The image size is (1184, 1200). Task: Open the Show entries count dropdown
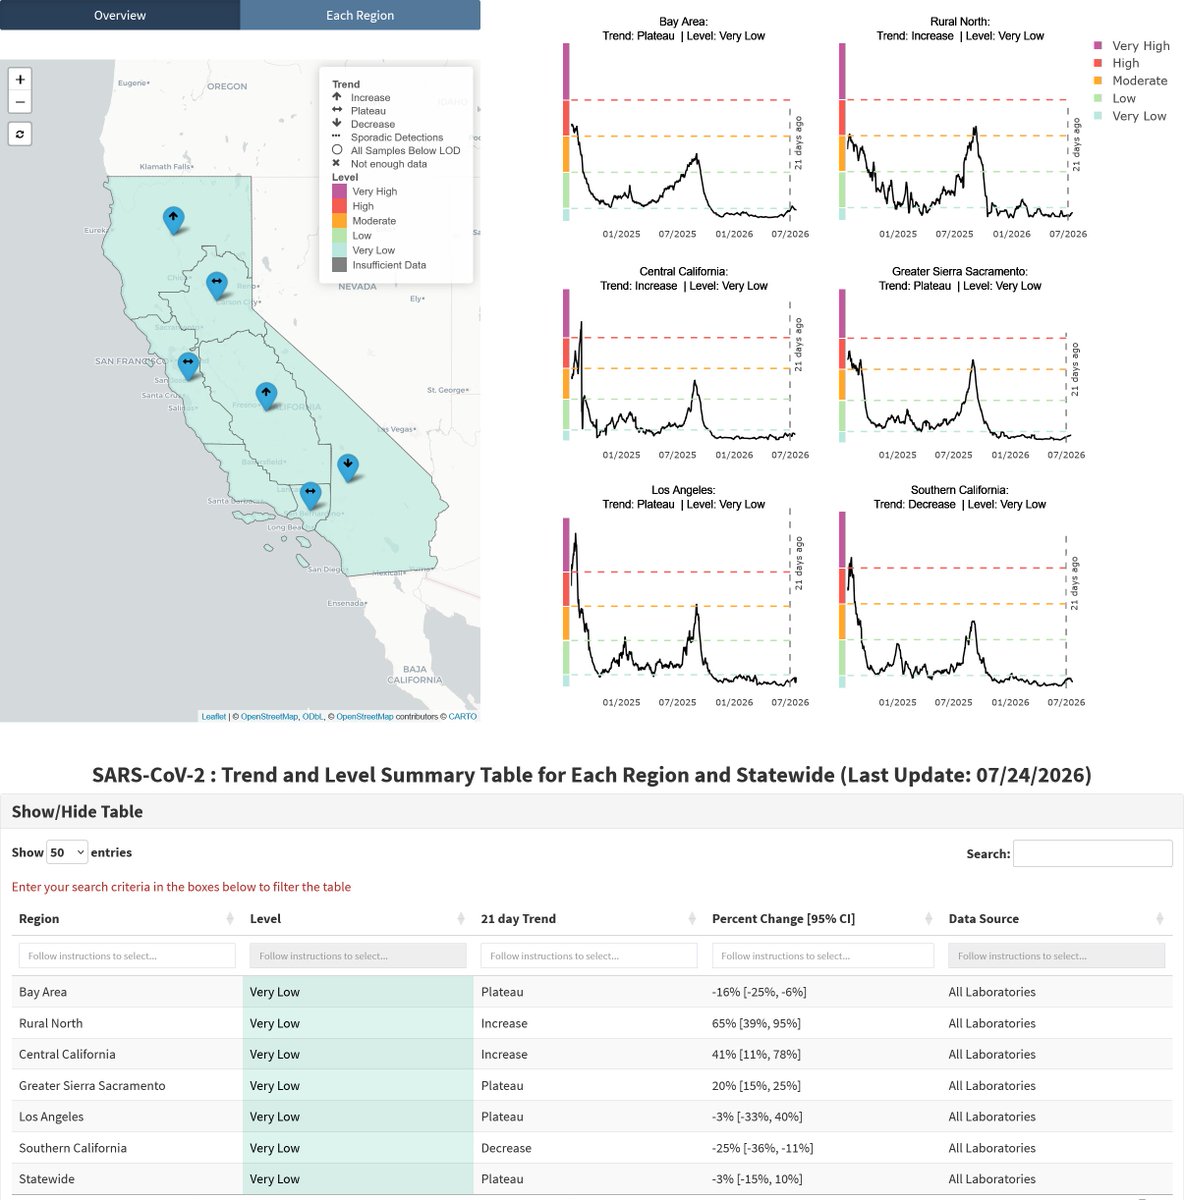click(x=67, y=853)
